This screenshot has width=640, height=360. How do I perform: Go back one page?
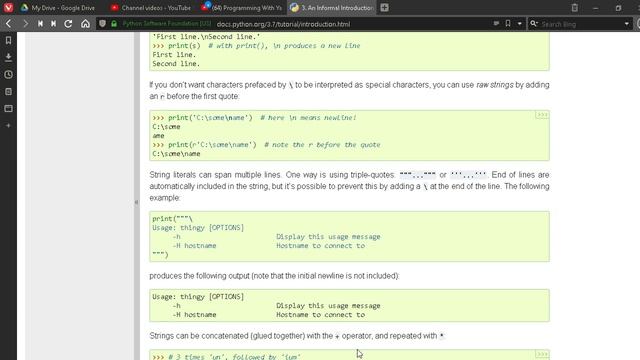click(9, 24)
